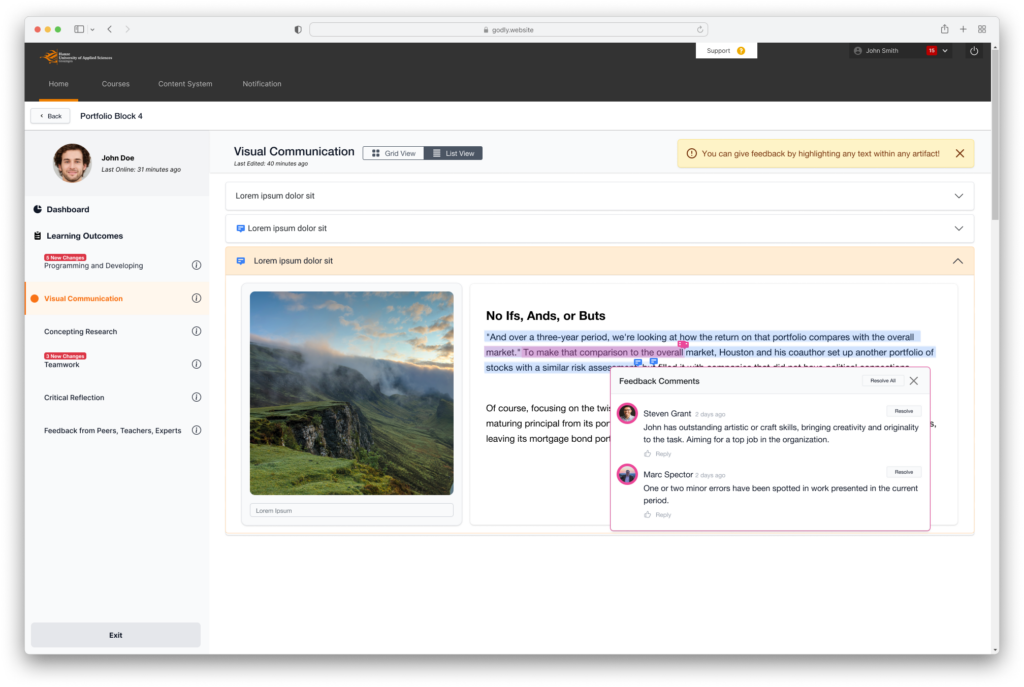Click info icon beside Programming and Developing

click(x=196, y=265)
